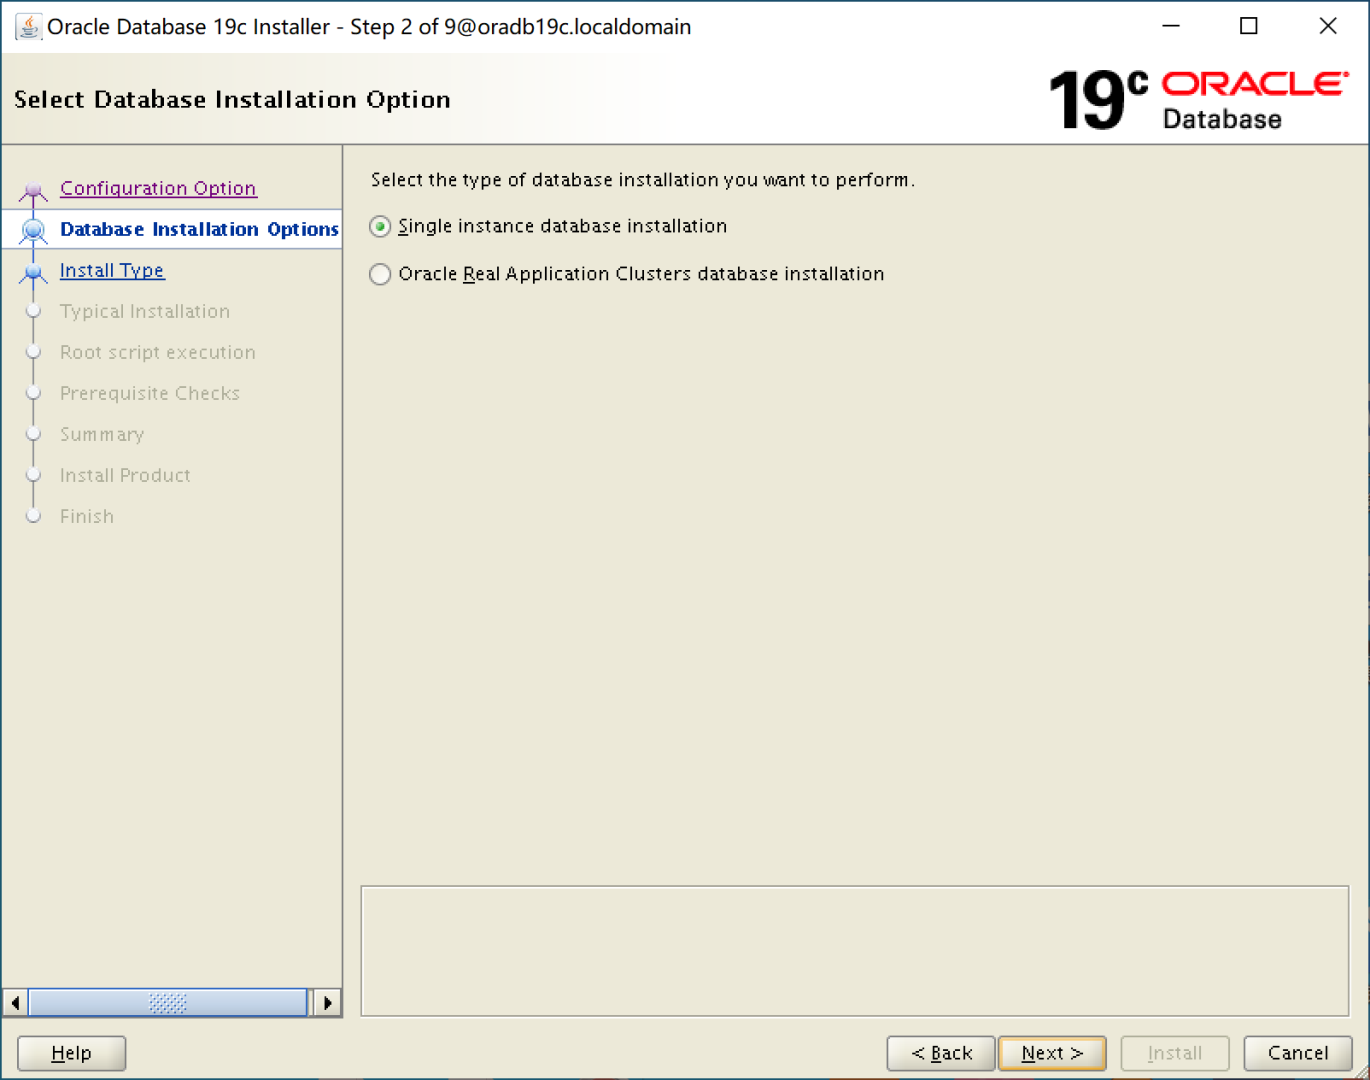
Task: Click the sidebar horizontal scrollbar thumb
Action: pyautogui.click(x=168, y=1002)
